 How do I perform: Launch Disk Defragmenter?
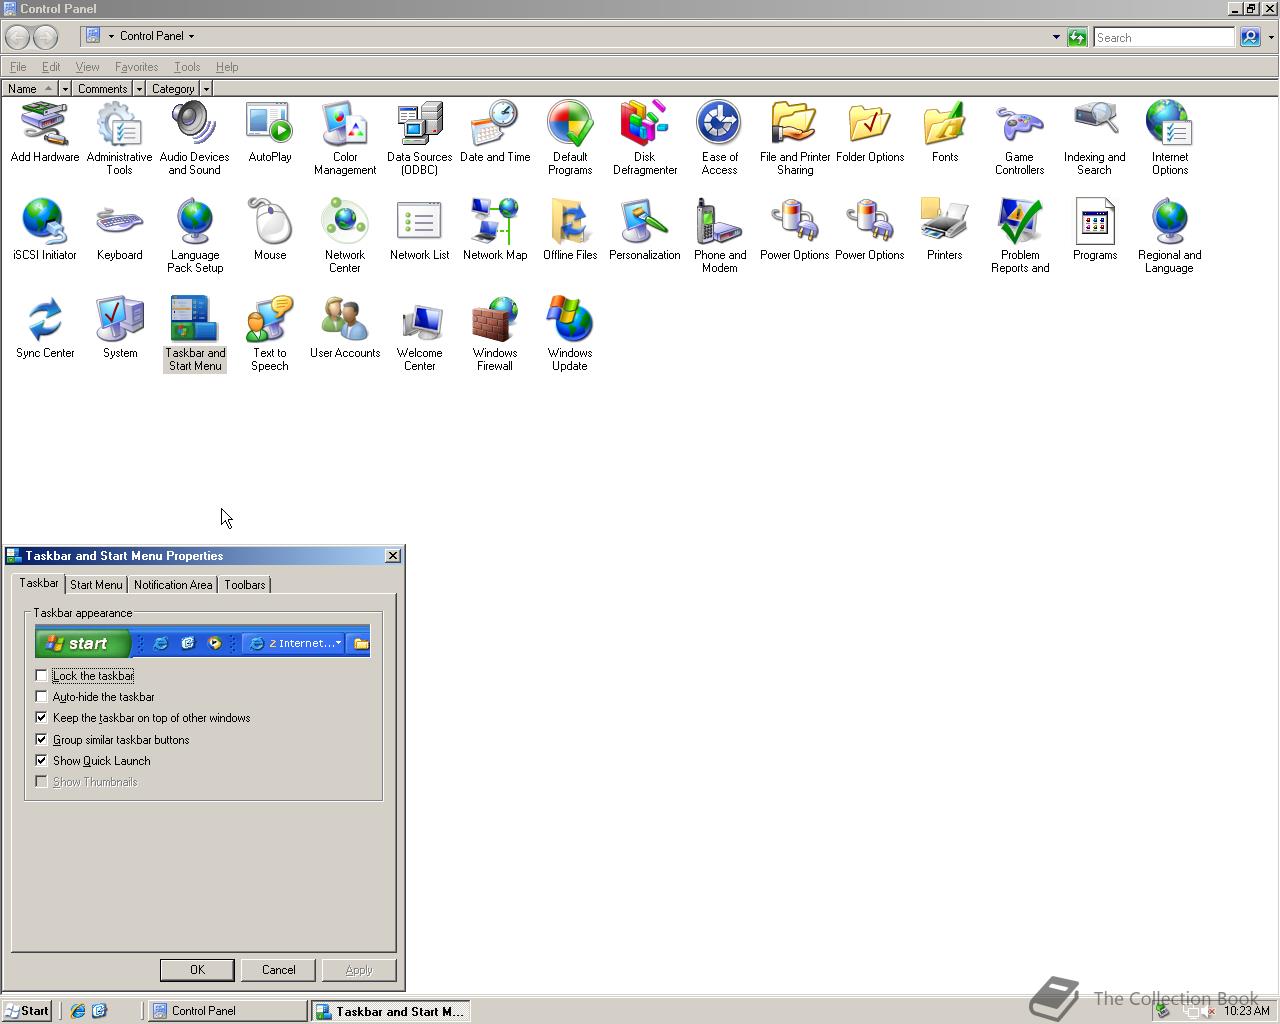coord(645,138)
